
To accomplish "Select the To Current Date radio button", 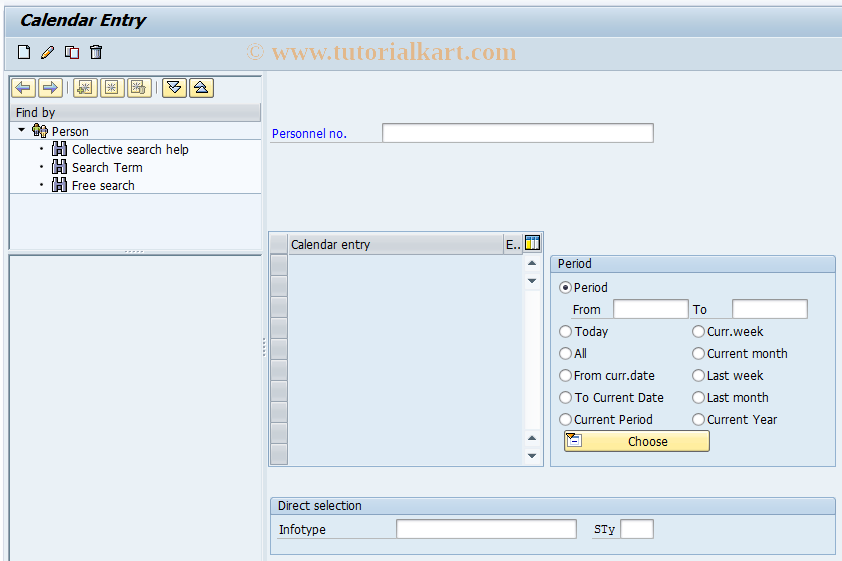I will tap(565, 398).
